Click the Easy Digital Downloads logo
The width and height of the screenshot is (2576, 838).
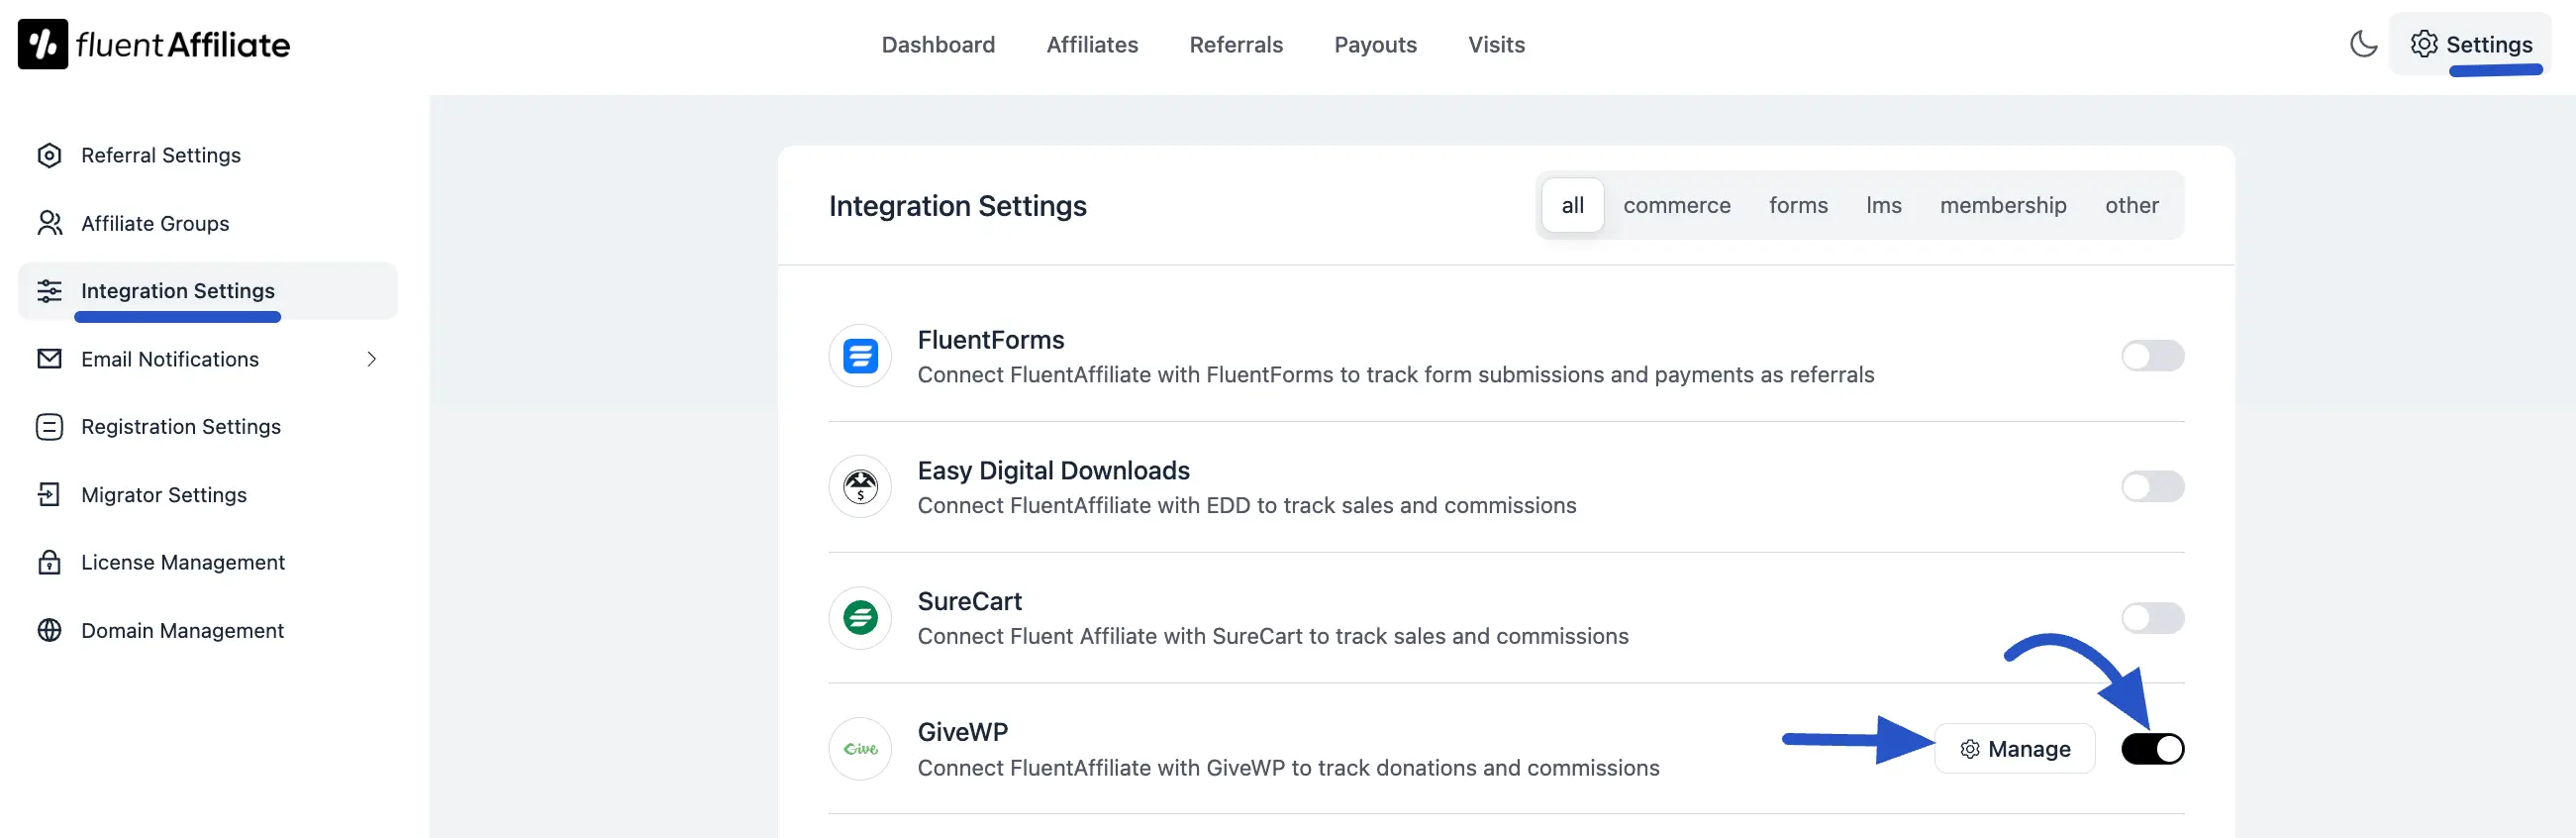click(860, 487)
